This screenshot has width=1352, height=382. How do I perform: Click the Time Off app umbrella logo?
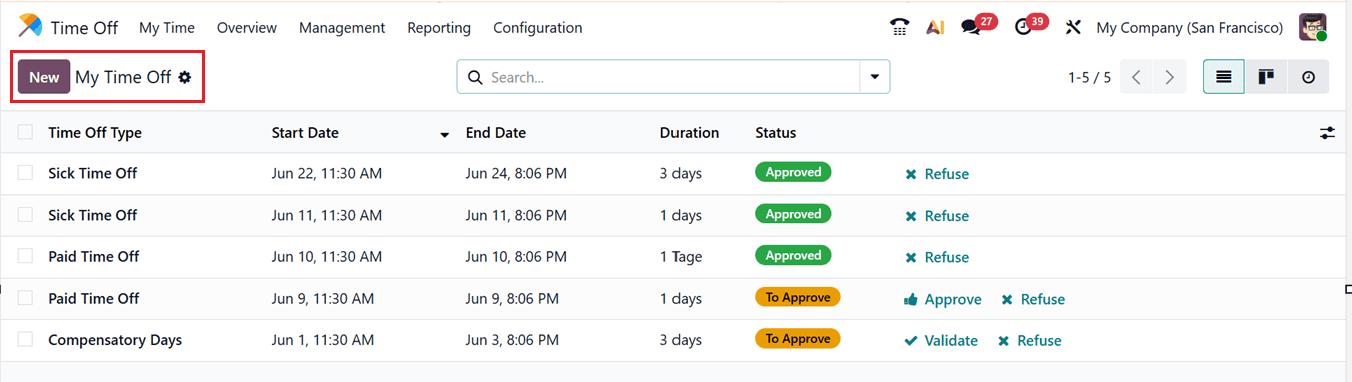coord(30,27)
